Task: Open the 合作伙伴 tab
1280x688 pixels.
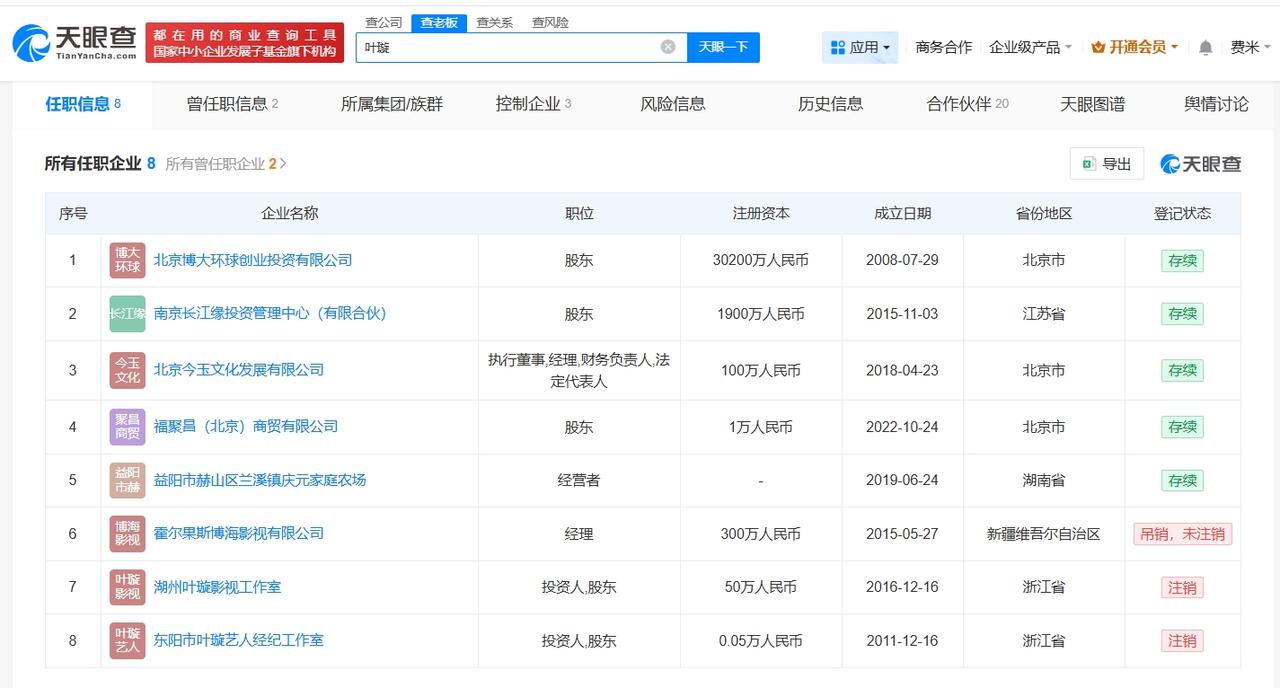Action: [960, 103]
